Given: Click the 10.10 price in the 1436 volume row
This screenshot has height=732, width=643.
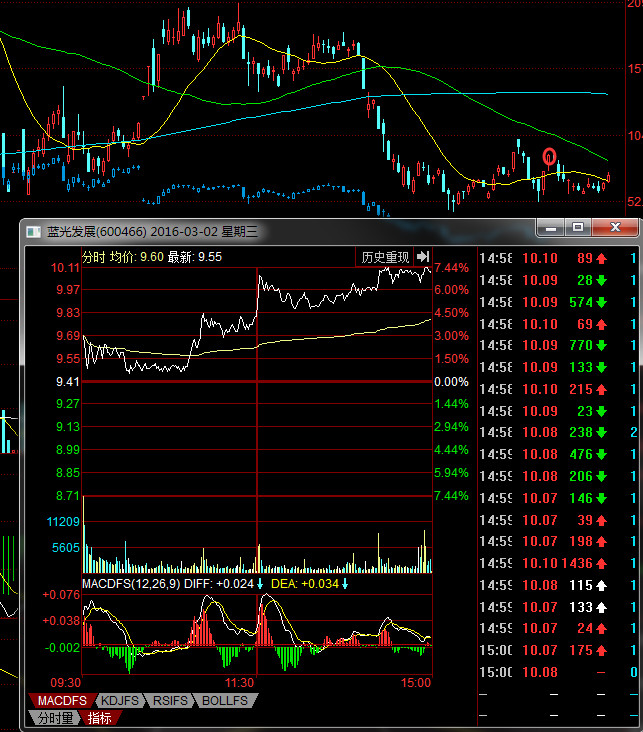Looking at the screenshot, I should point(540,563).
